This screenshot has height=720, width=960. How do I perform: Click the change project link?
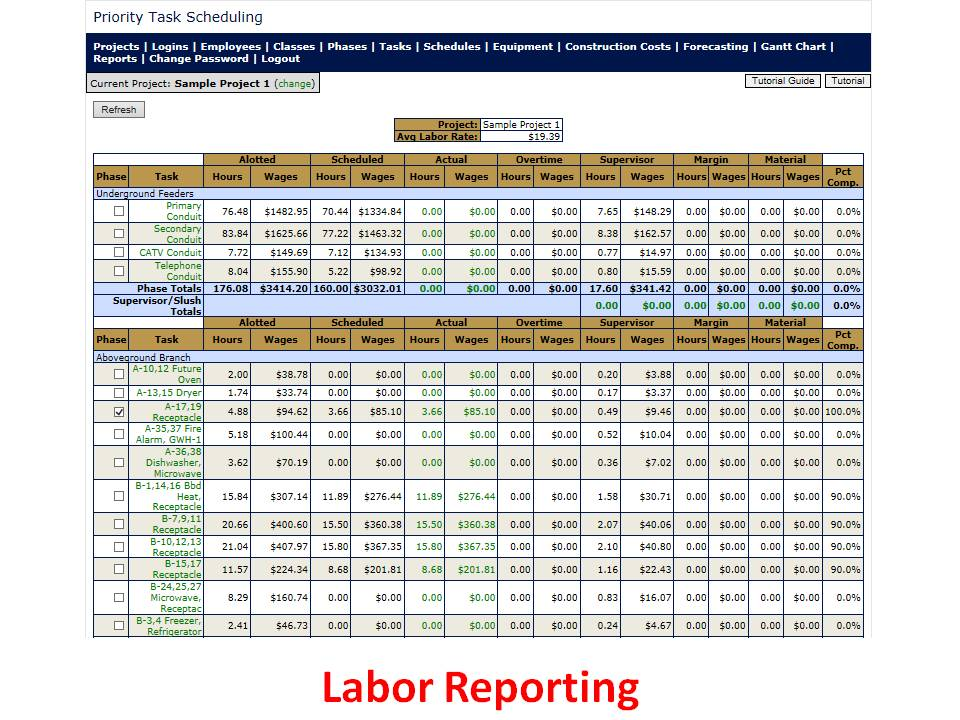(x=294, y=84)
